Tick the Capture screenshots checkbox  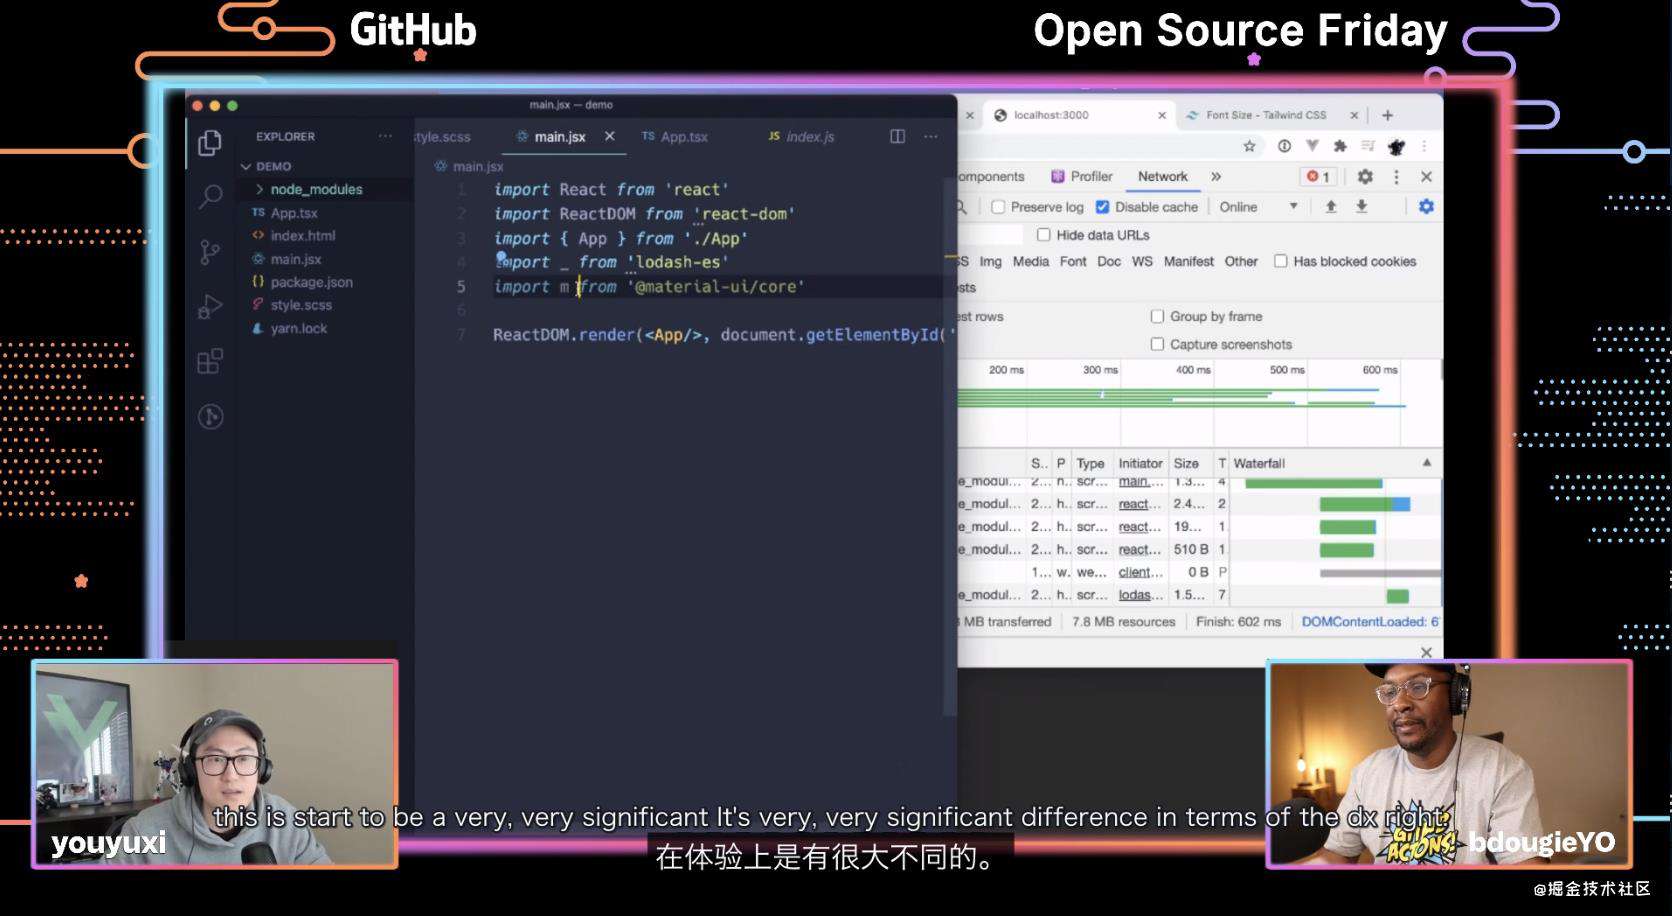click(1157, 344)
